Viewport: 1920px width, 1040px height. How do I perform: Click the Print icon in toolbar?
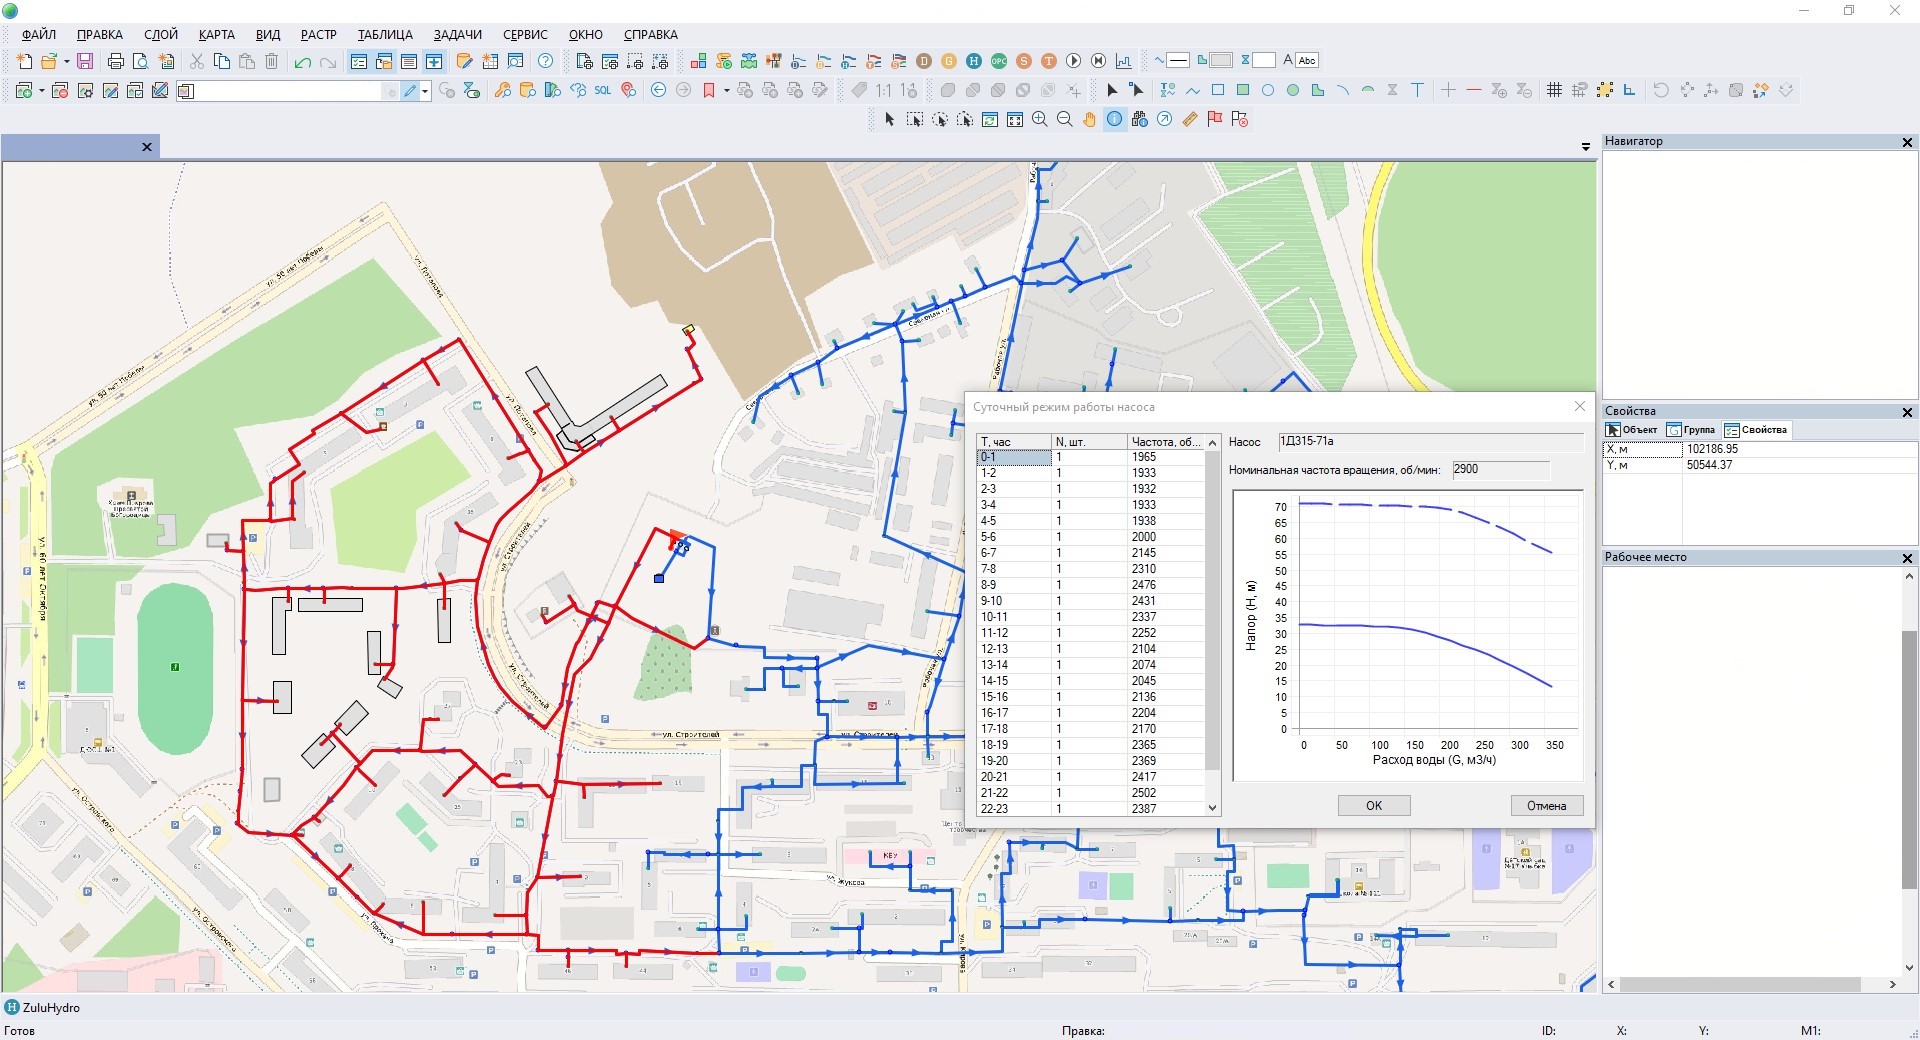(116, 61)
